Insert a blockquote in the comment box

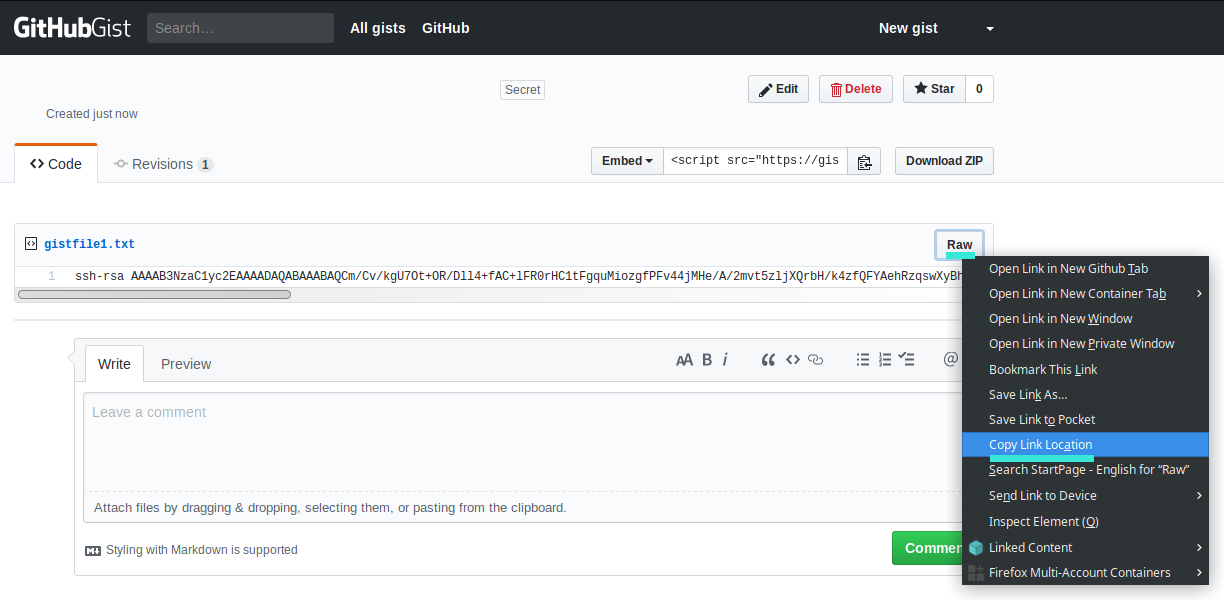click(x=768, y=359)
